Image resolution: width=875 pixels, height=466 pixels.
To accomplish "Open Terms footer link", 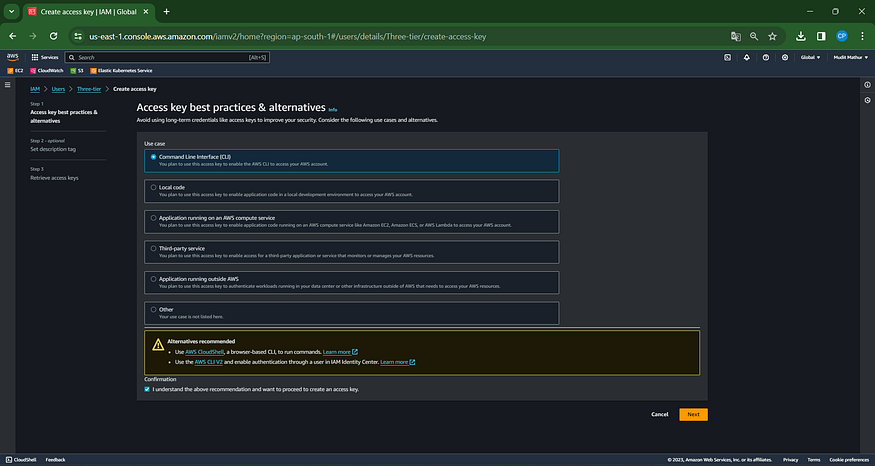I will point(814,460).
